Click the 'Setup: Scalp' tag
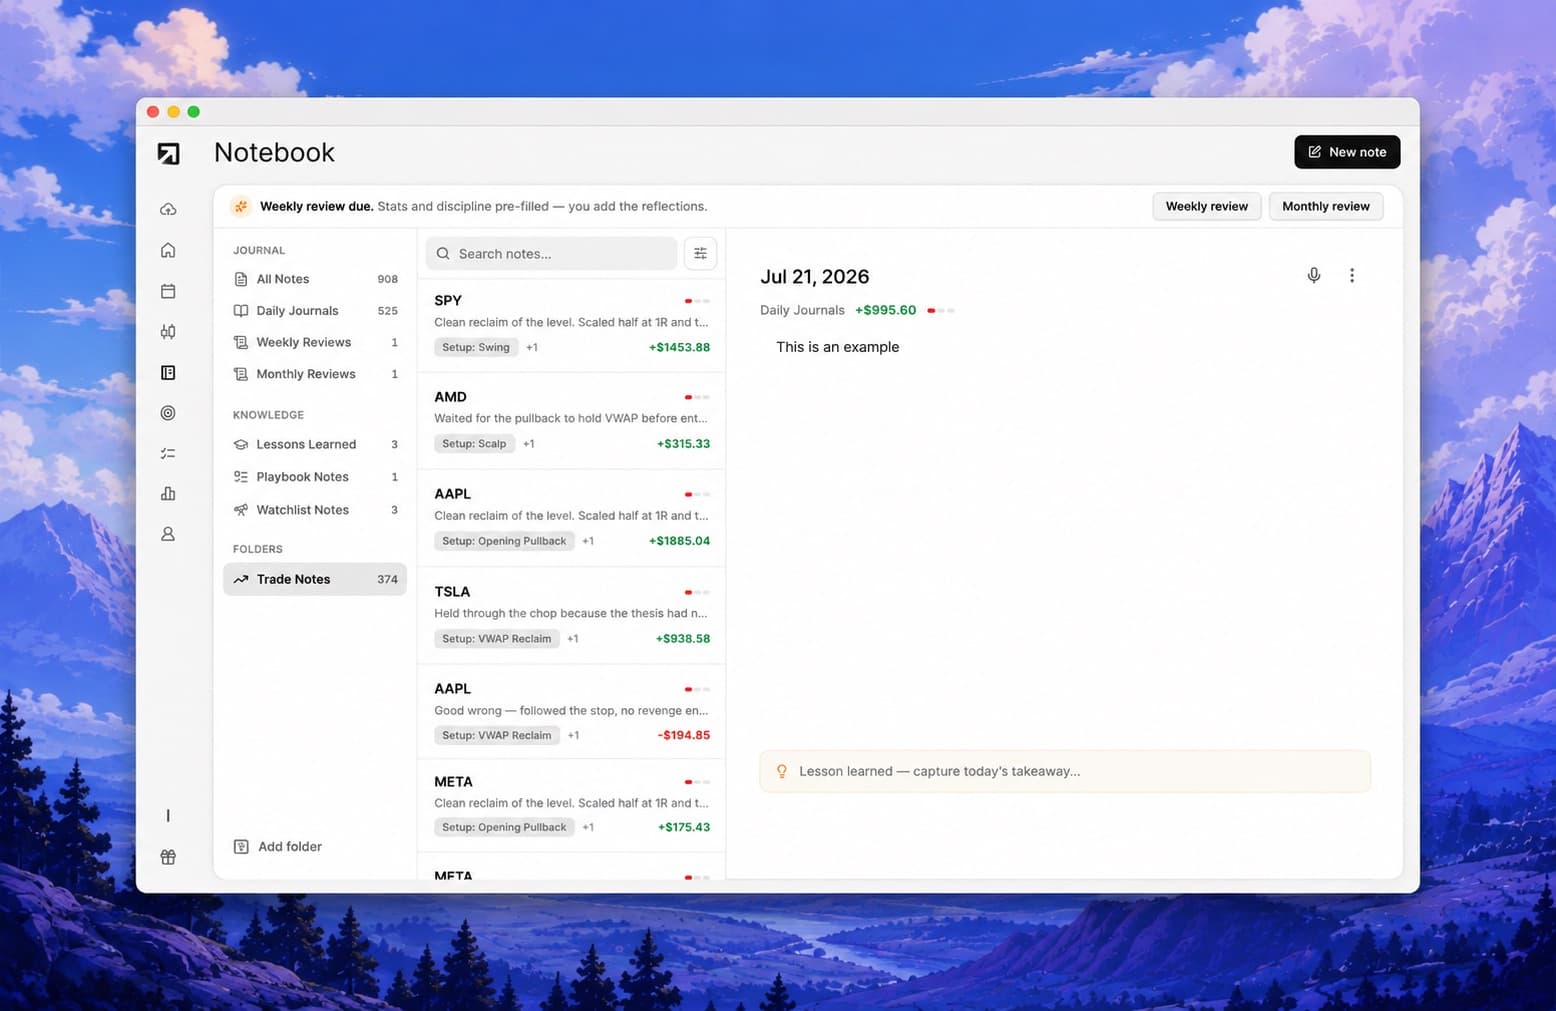The image size is (1556, 1011). click(x=474, y=444)
